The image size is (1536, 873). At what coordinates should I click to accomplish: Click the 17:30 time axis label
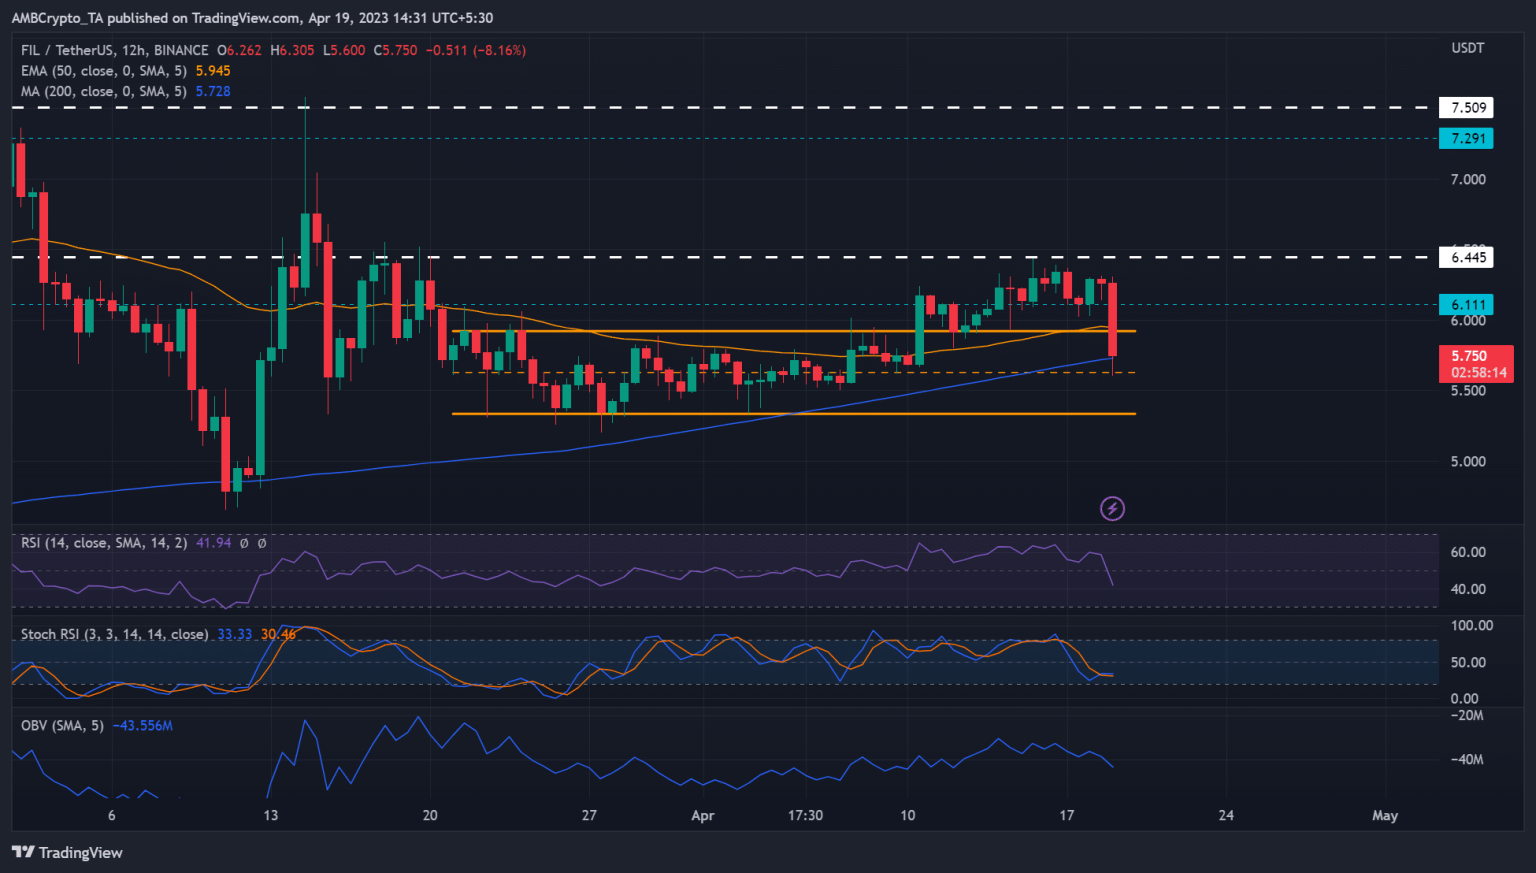pyautogui.click(x=805, y=815)
